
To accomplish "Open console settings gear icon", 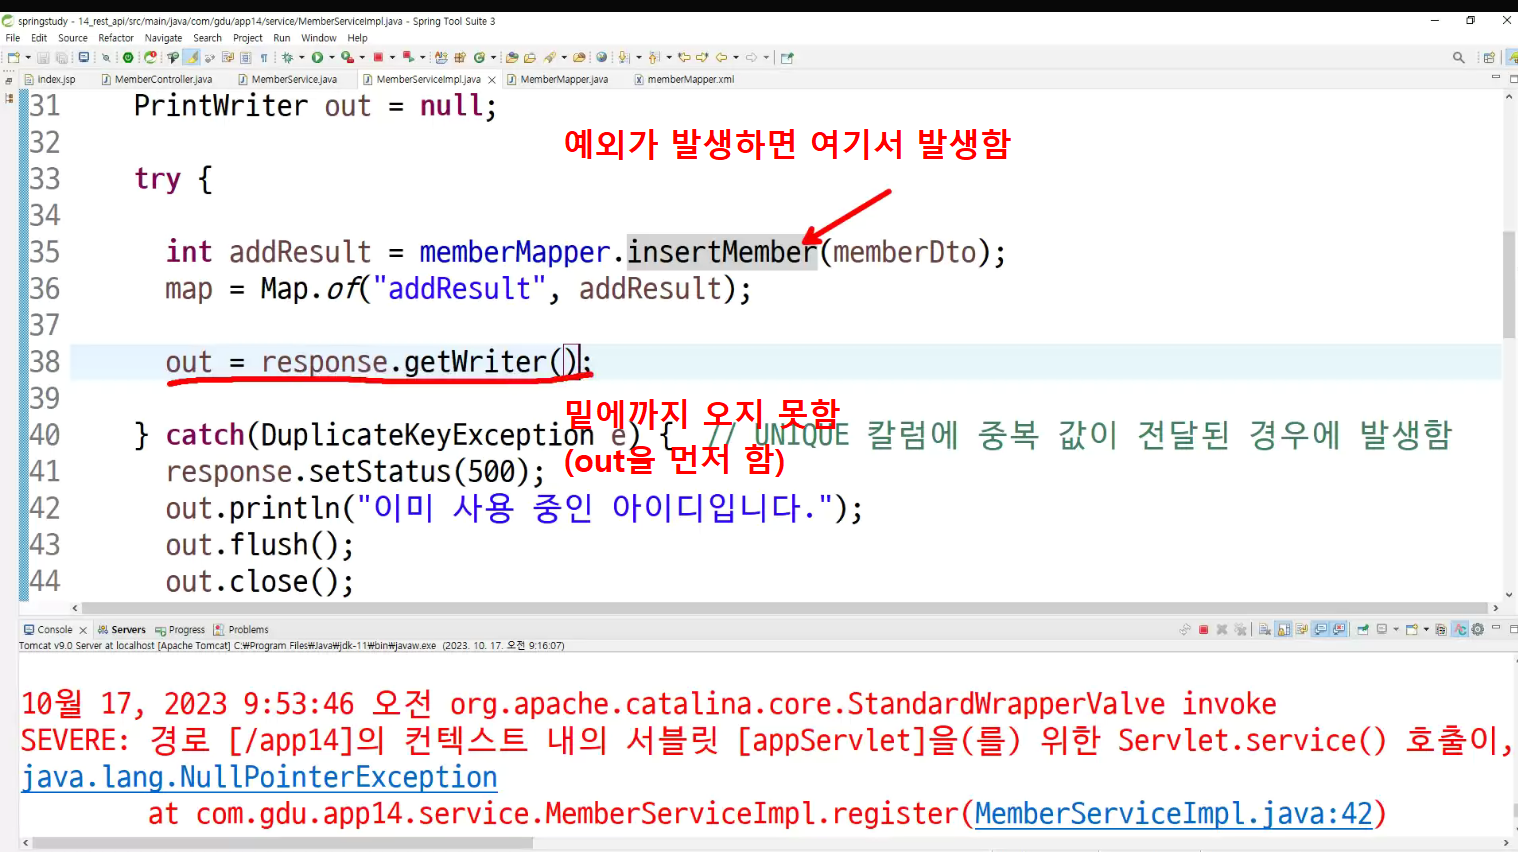I will (x=1477, y=630).
